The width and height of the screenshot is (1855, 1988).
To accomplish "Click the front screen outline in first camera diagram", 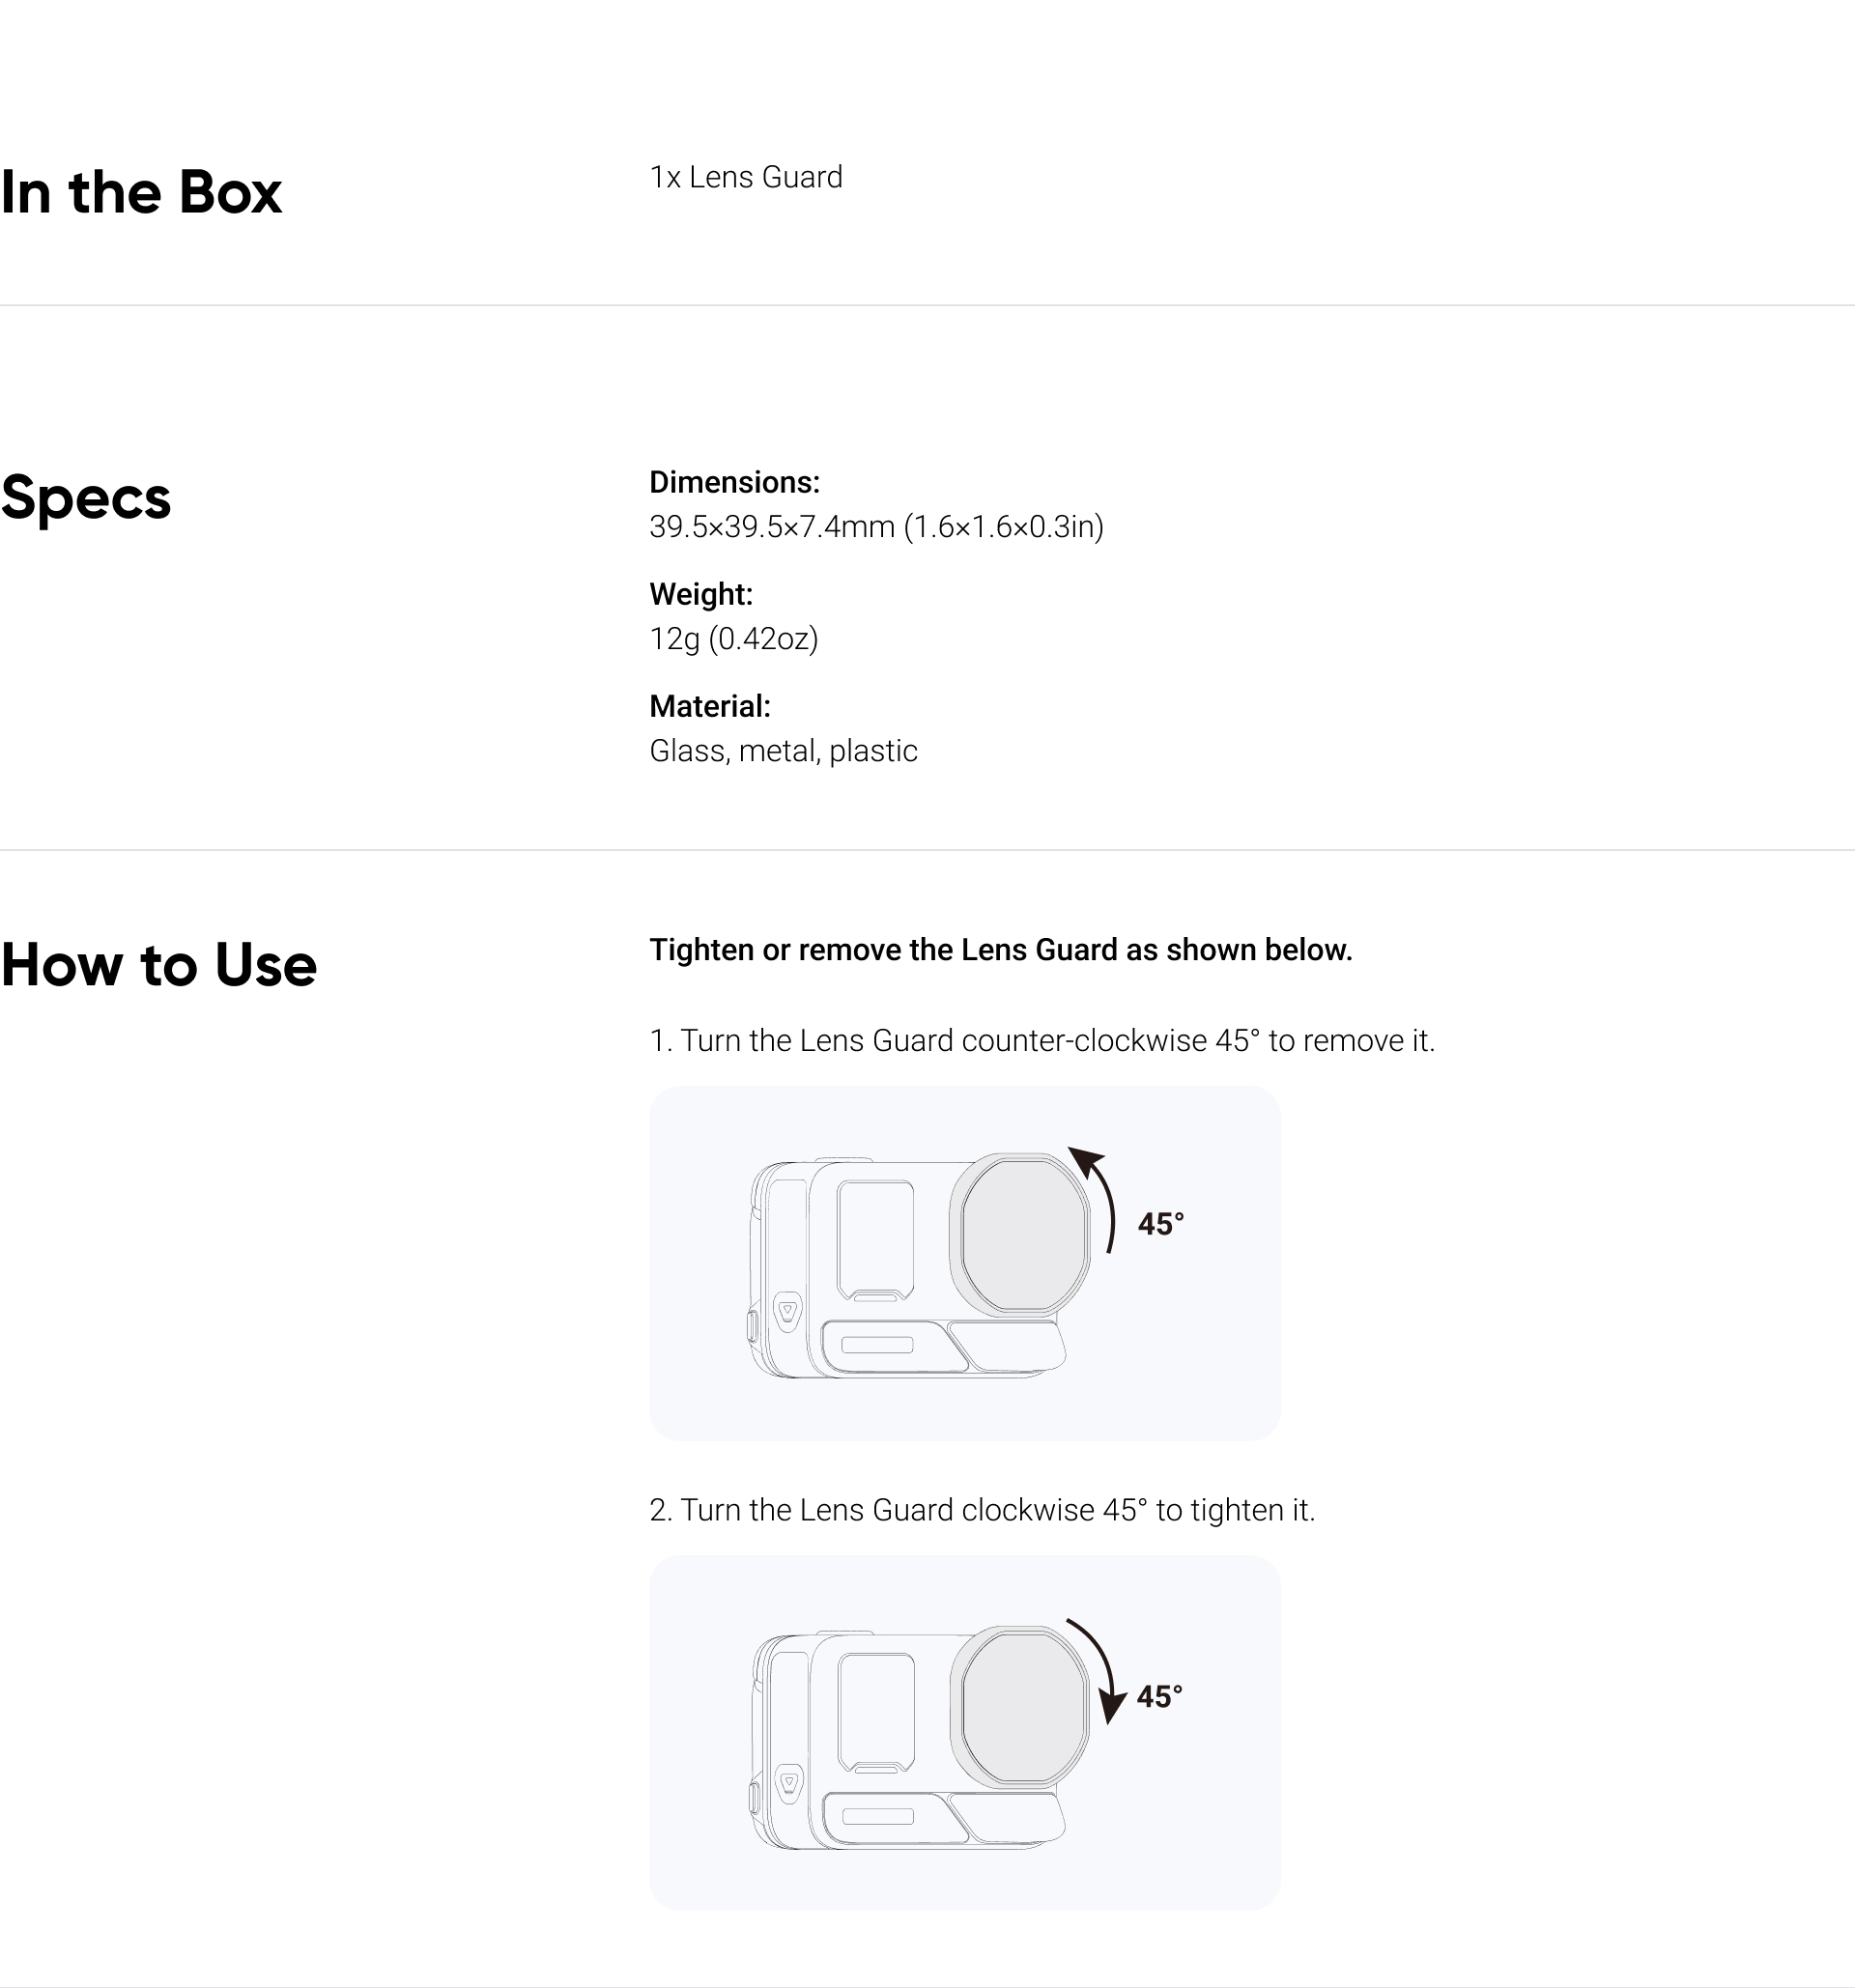I will pyautogui.click(x=876, y=1240).
